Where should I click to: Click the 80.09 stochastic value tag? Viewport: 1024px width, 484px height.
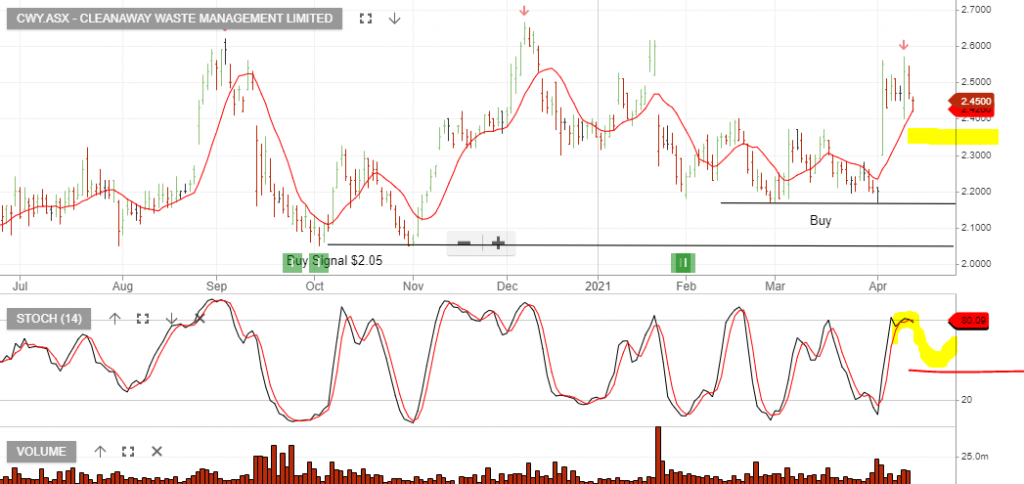click(x=970, y=321)
